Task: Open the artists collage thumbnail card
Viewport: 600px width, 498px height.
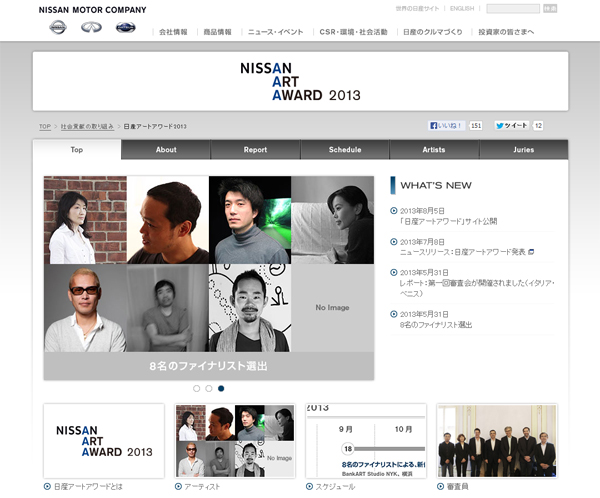Action: 235,441
